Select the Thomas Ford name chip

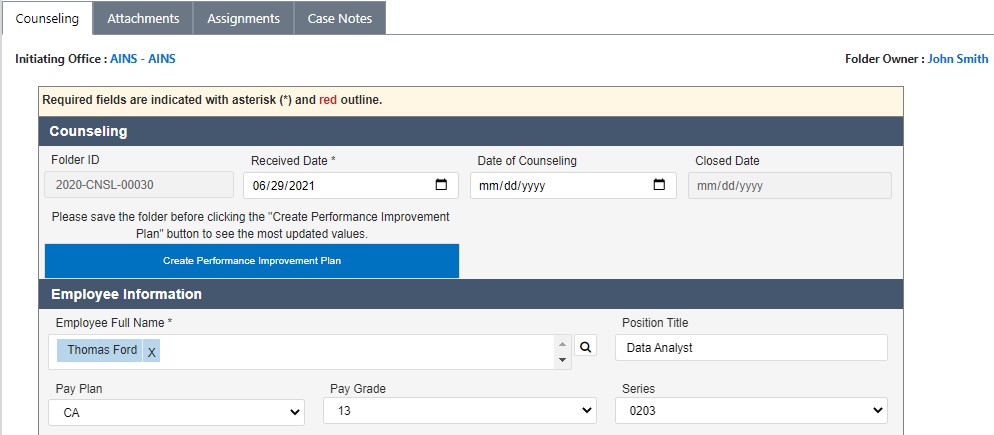[x=102, y=350]
